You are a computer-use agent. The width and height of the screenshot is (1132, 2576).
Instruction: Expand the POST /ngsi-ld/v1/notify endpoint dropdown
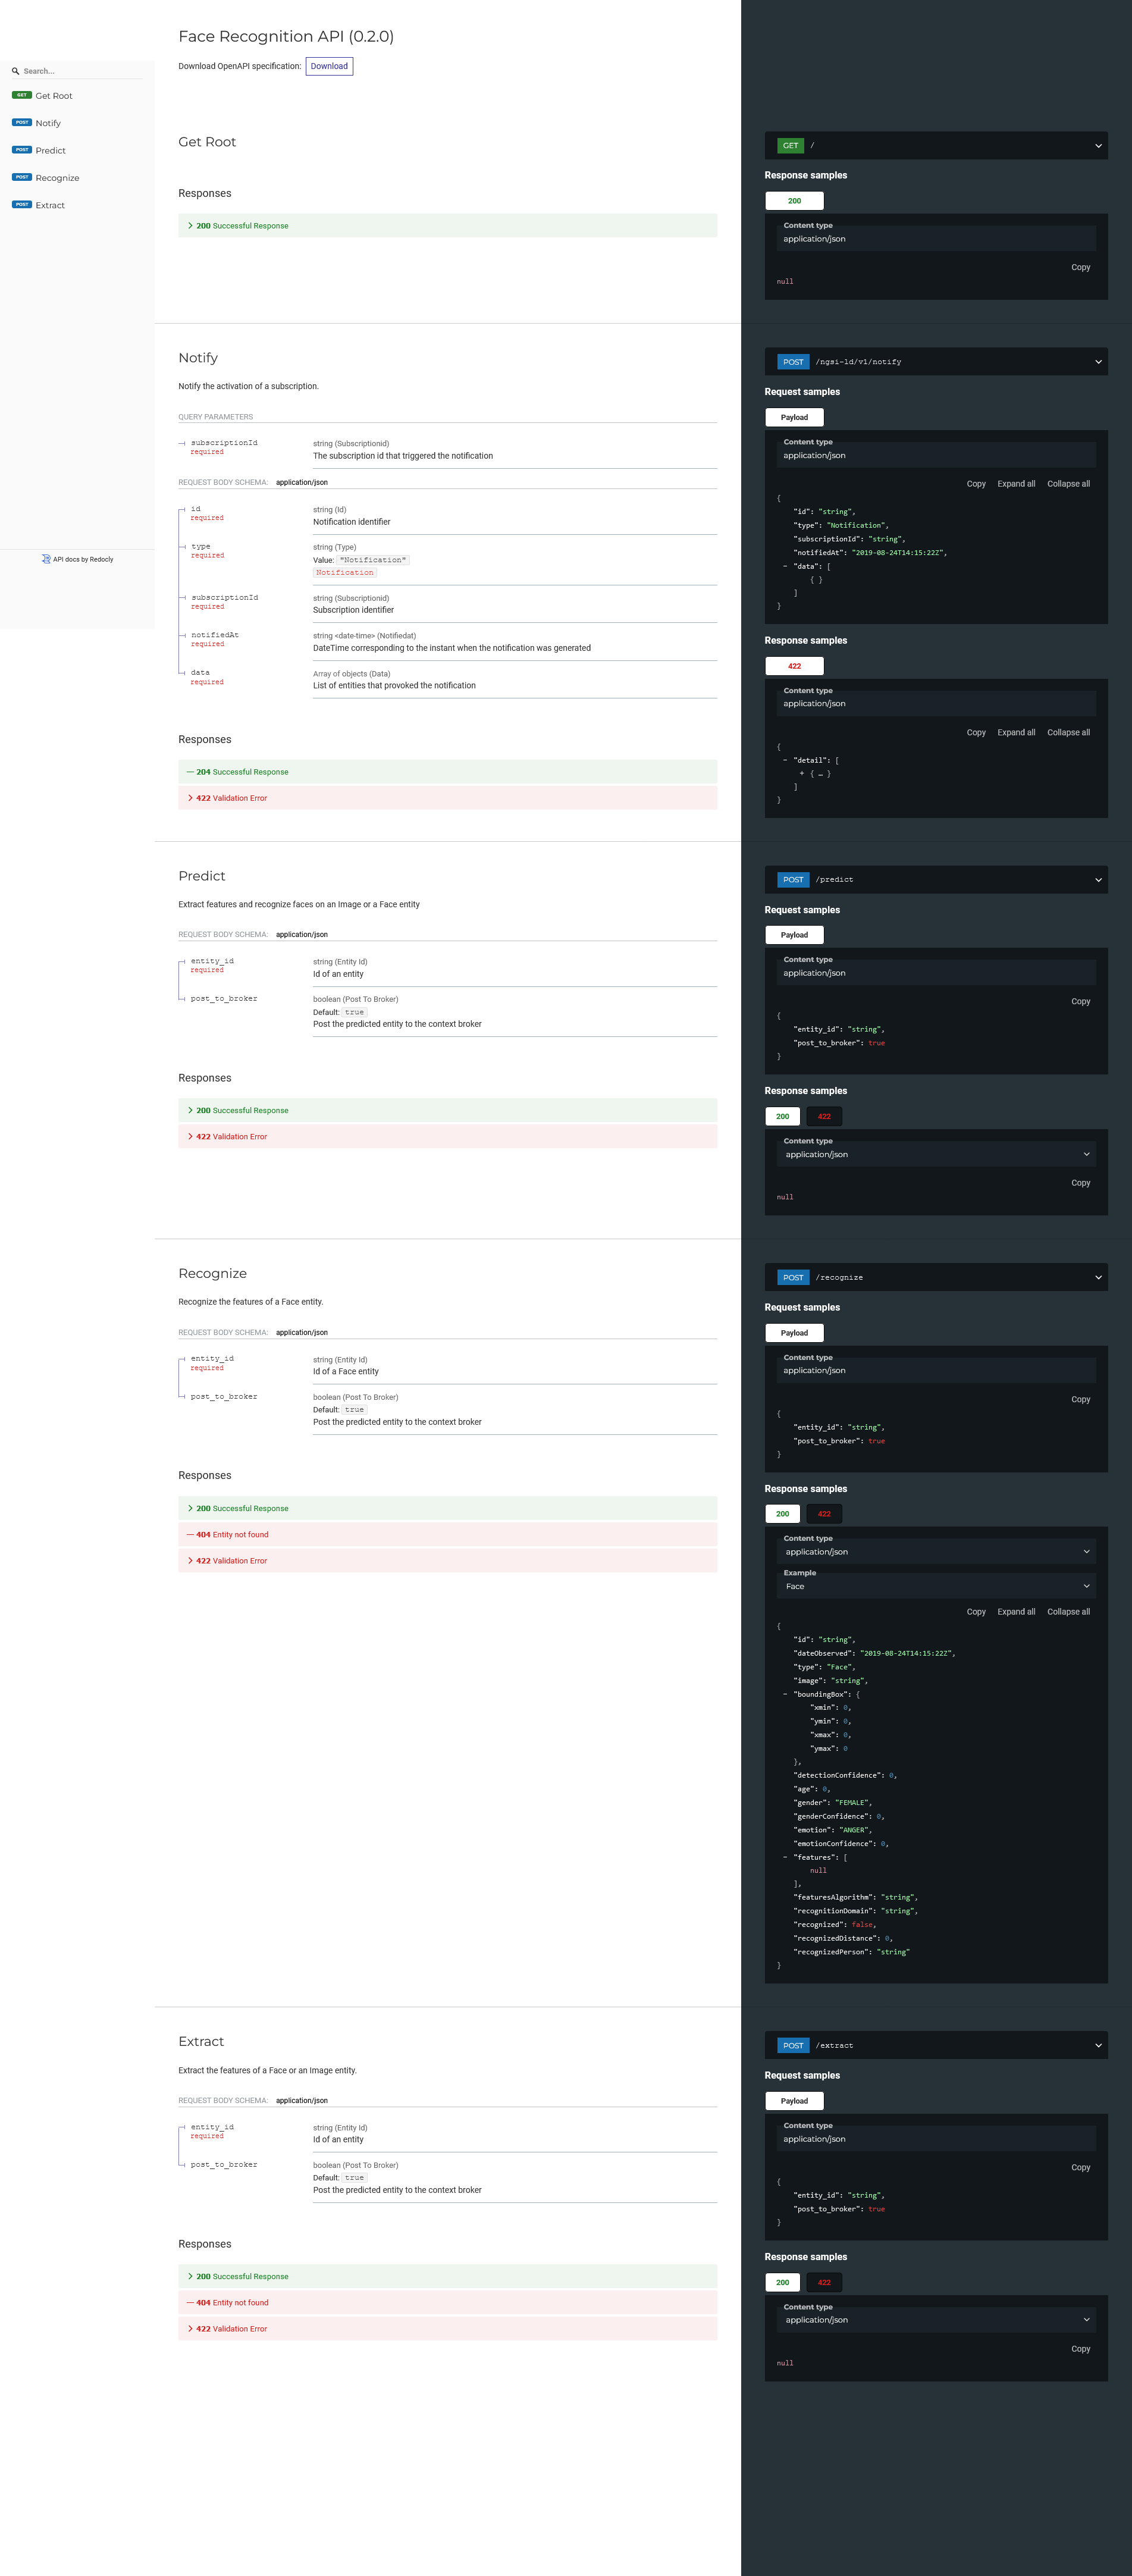pyautogui.click(x=936, y=361)
